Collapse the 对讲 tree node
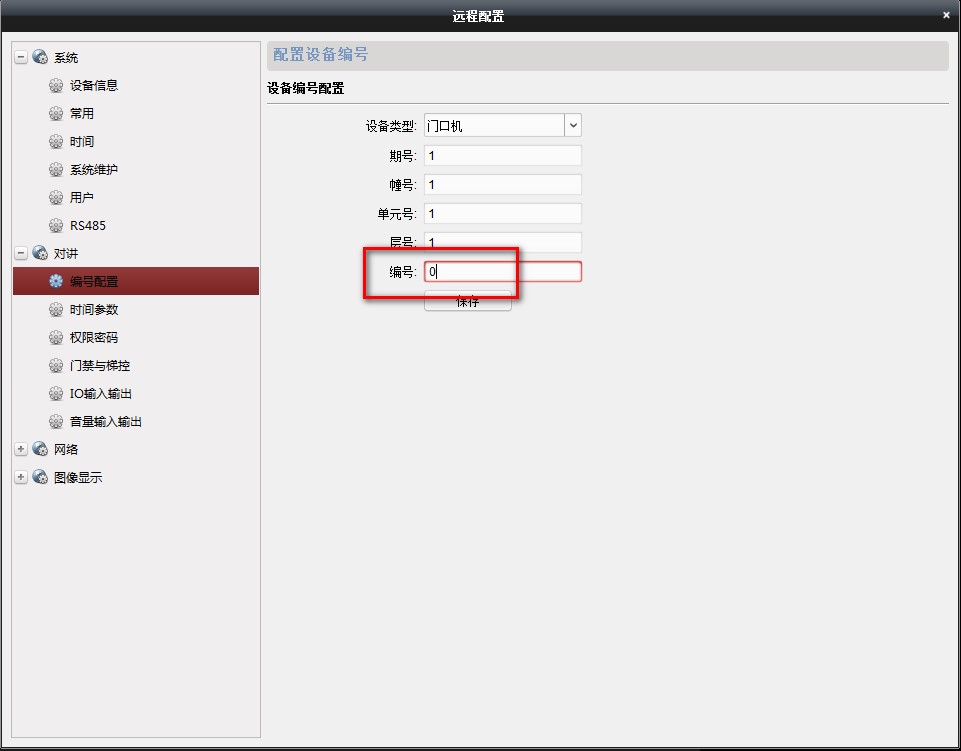The width and height of the screenshot is (961, 751). [21, 254]
